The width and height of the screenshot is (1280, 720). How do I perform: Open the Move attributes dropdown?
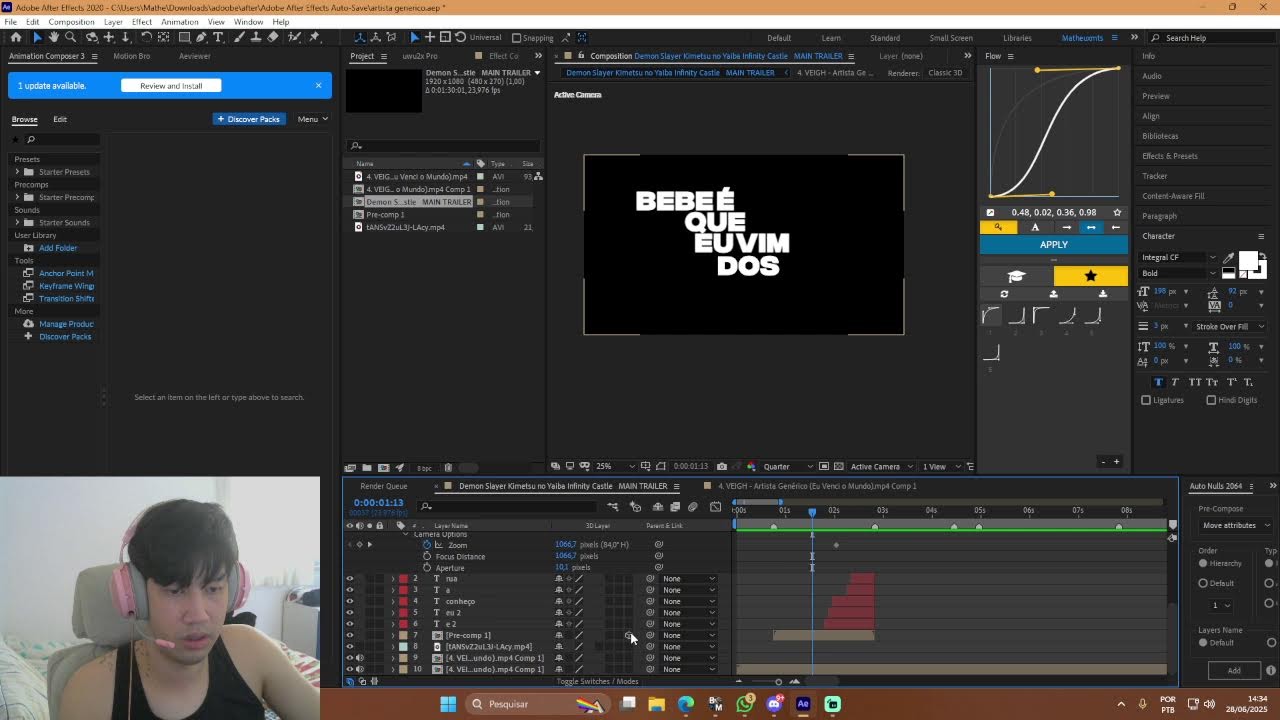(x=1235, y=525)
